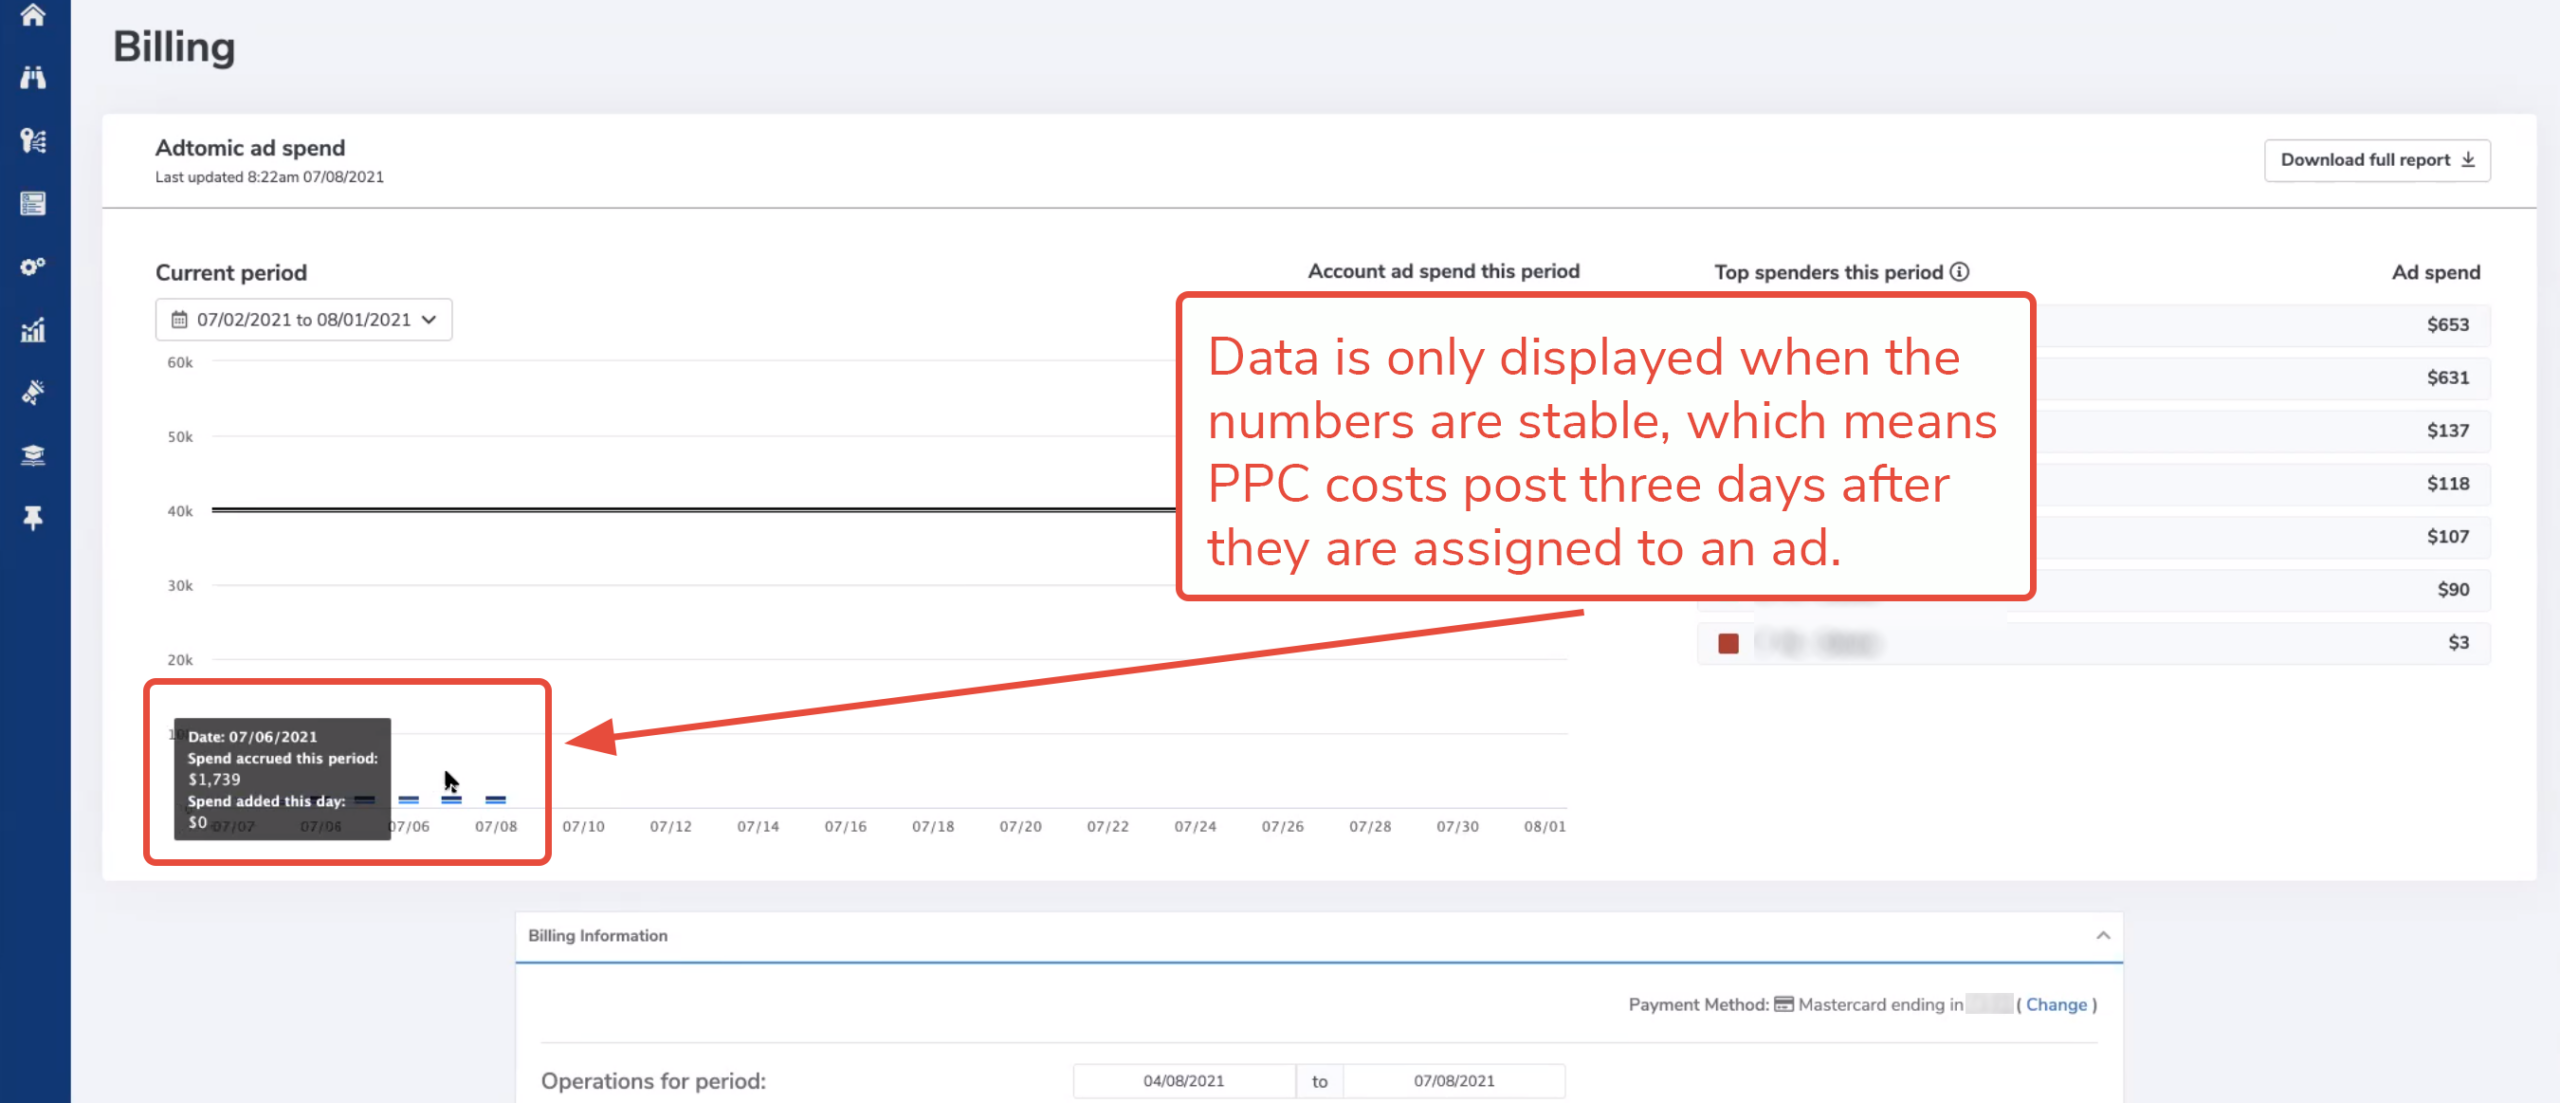Click the binoculars research icon
Viewport: 2560px width, 1103px height.
tap(33, 77)
